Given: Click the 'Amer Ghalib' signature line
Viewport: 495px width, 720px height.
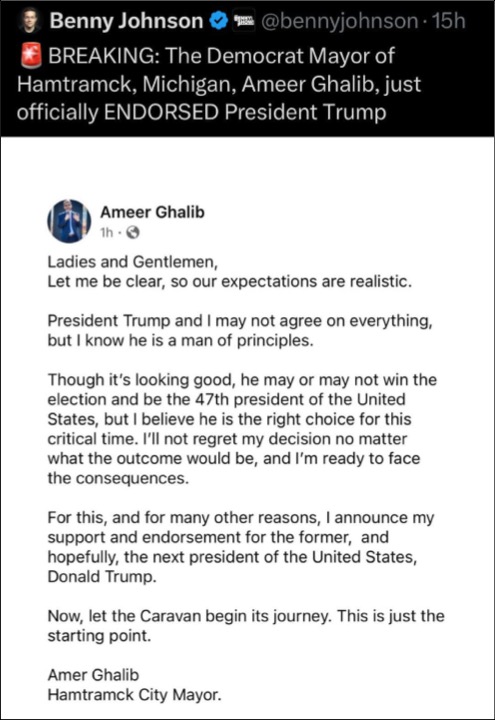Looking at the screenshot, I should tap(93, 675).
